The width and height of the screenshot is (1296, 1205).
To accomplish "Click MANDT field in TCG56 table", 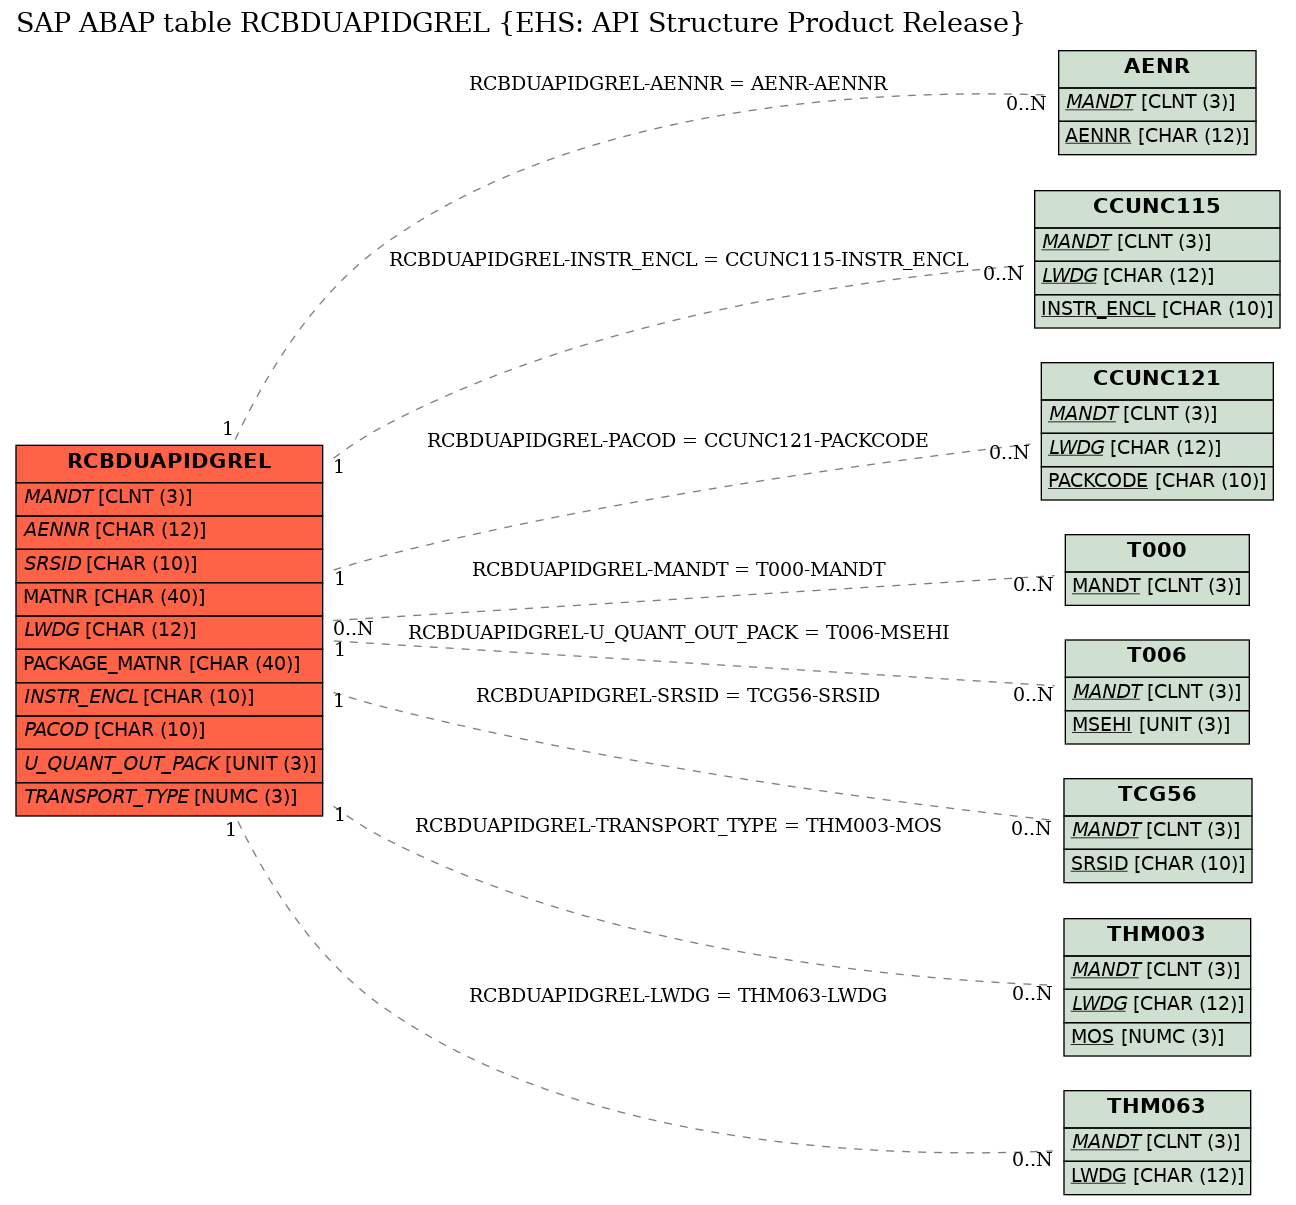I will (1157, 831).
